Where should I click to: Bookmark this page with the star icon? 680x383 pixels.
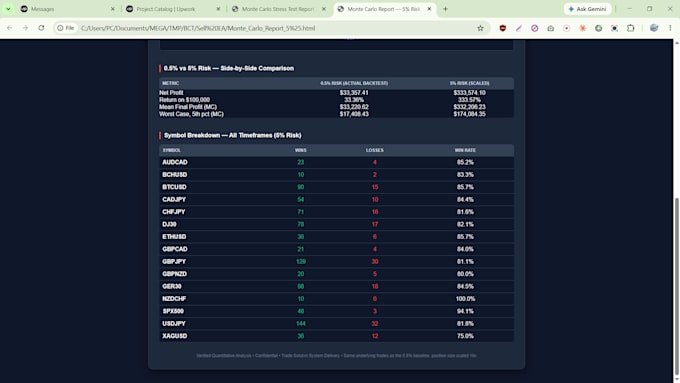point(480,28)
